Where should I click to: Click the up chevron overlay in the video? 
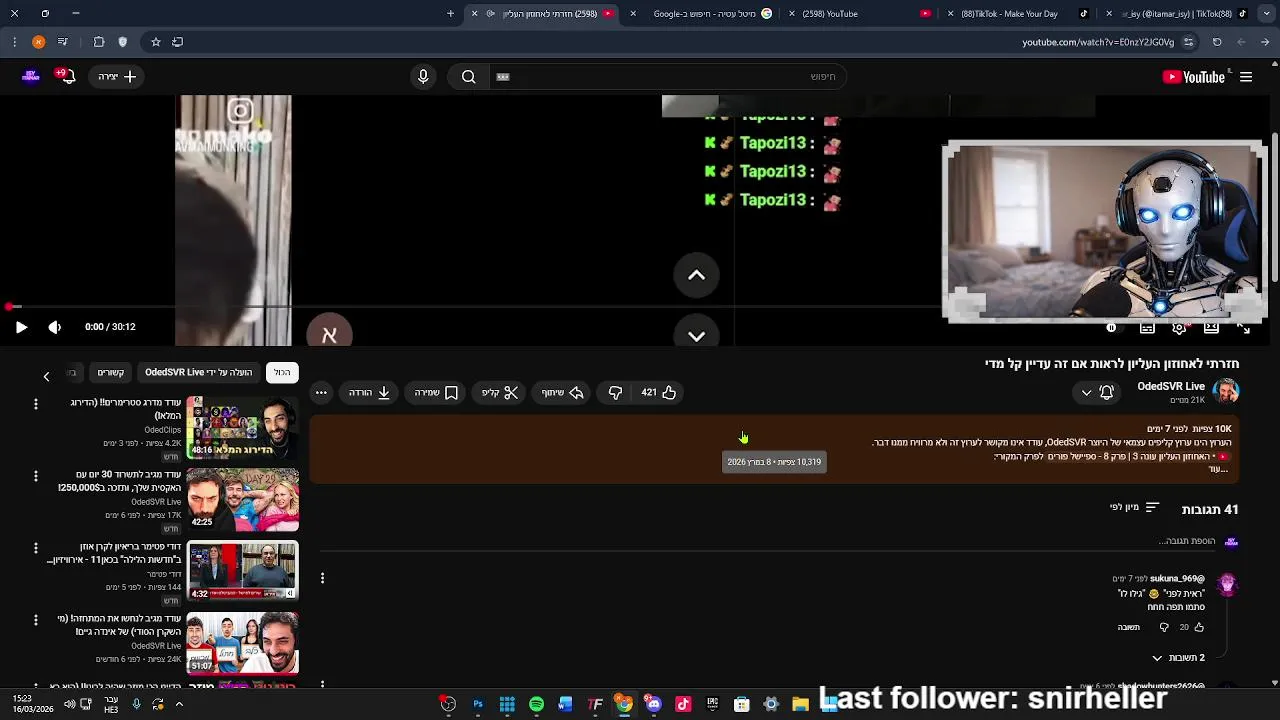tap(697, 275)
